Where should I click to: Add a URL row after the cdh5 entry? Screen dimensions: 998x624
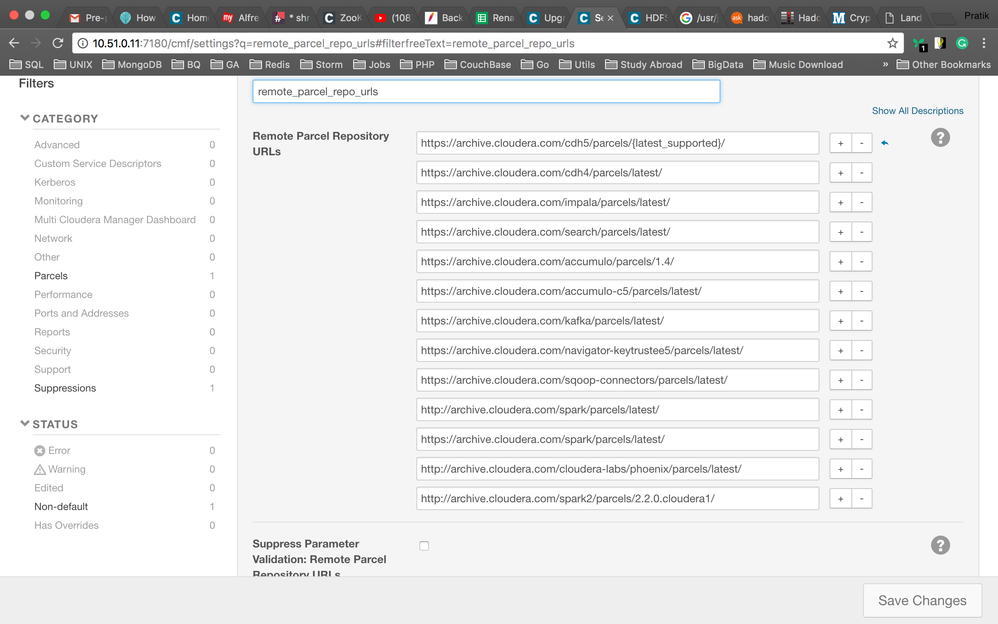pos(840,143)
